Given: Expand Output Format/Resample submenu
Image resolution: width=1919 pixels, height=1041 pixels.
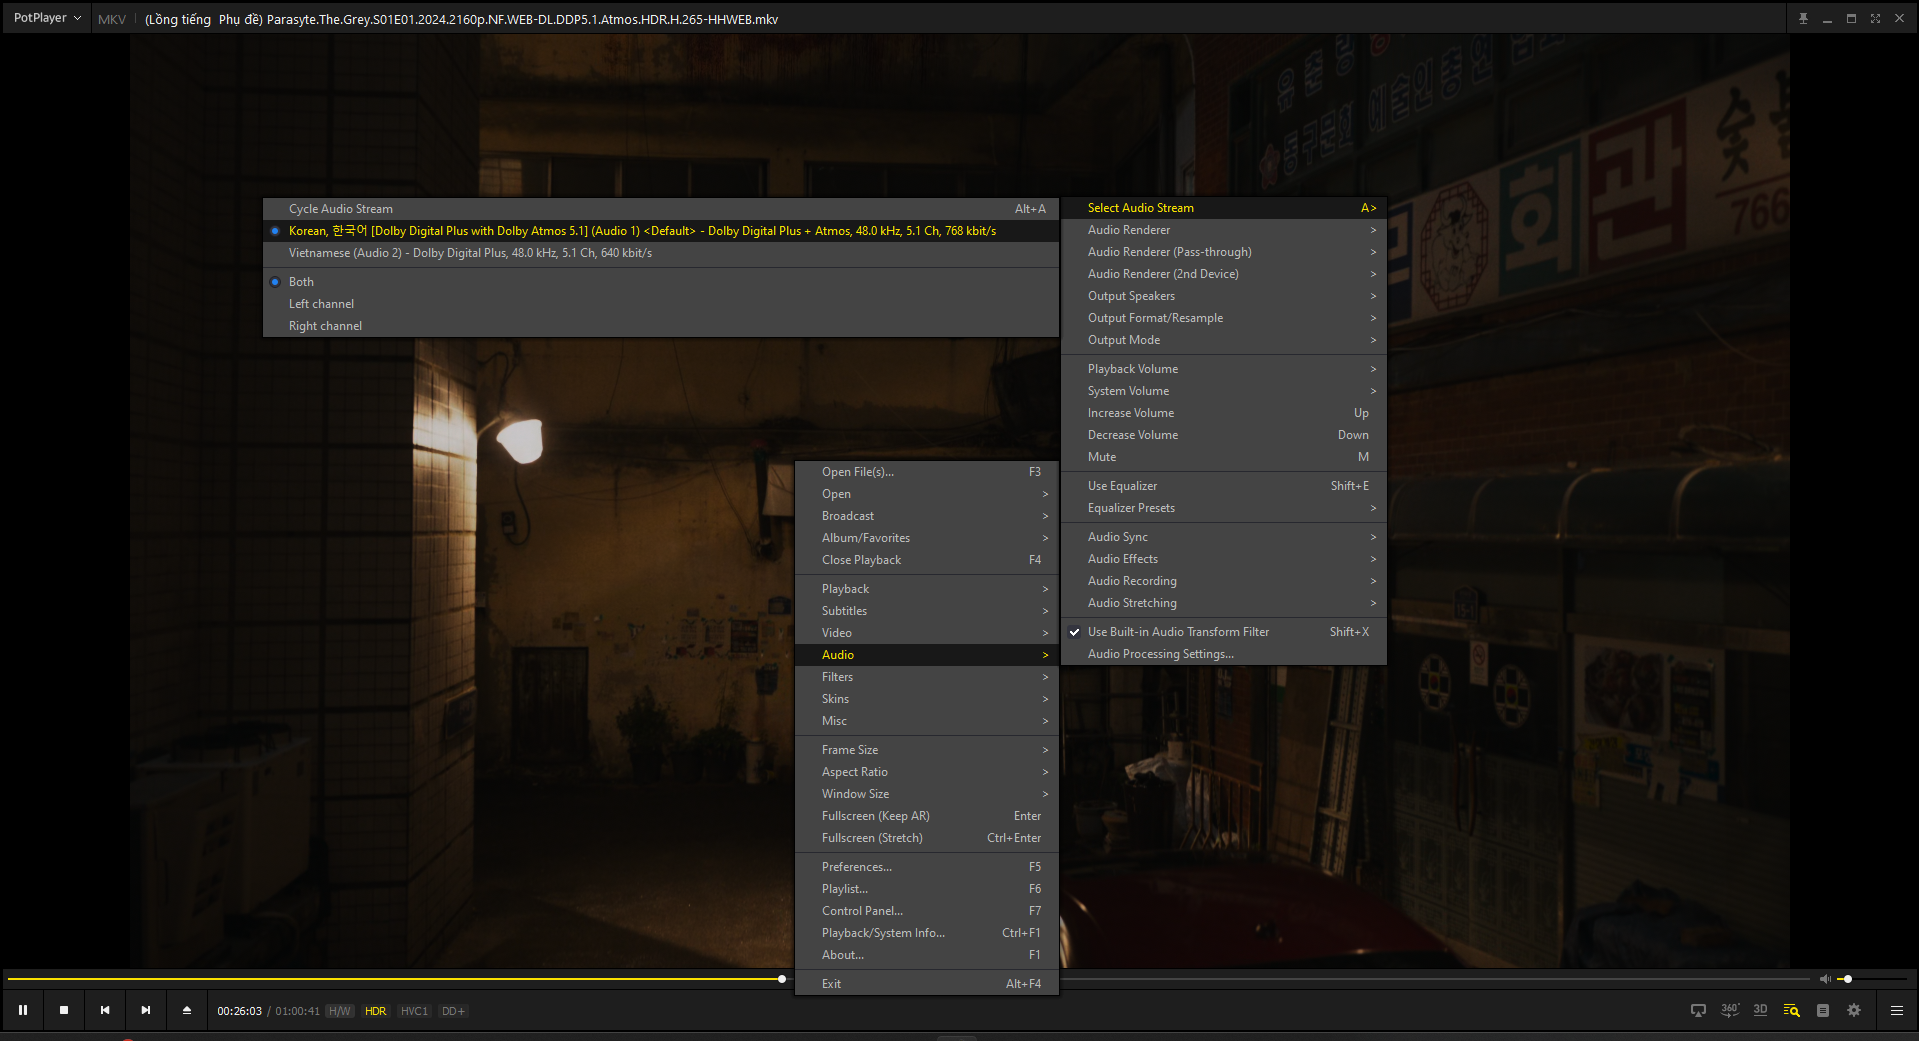Looking at the screenshot, I should pos(1224,318).
